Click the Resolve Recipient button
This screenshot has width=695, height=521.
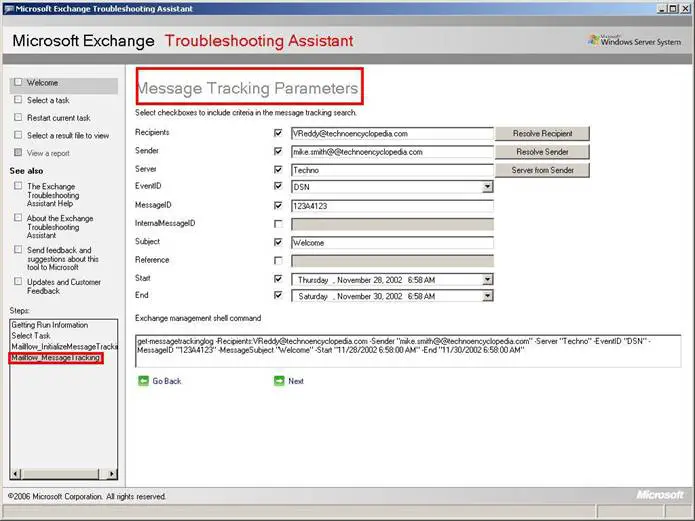point(542,133)
